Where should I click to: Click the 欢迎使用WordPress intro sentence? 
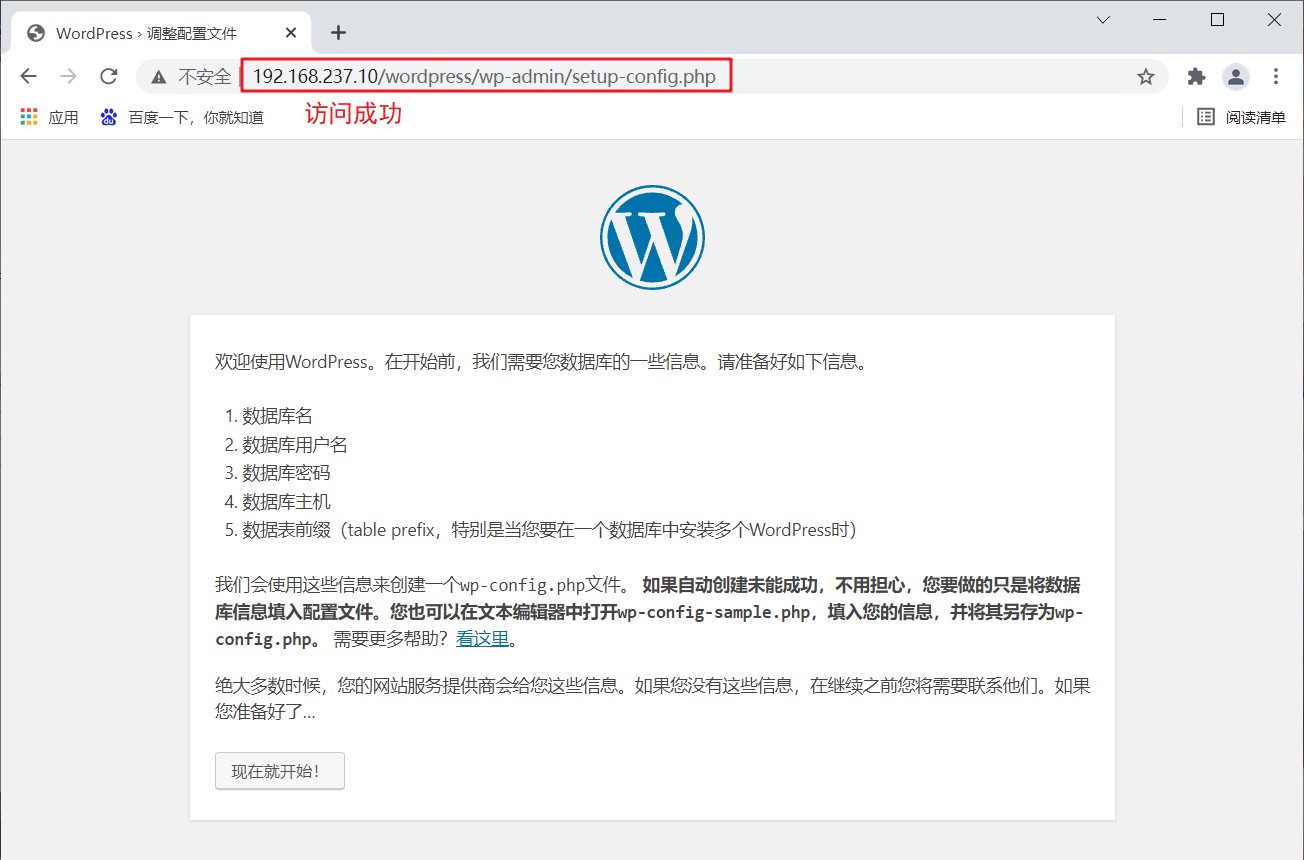tap(542, 362)
